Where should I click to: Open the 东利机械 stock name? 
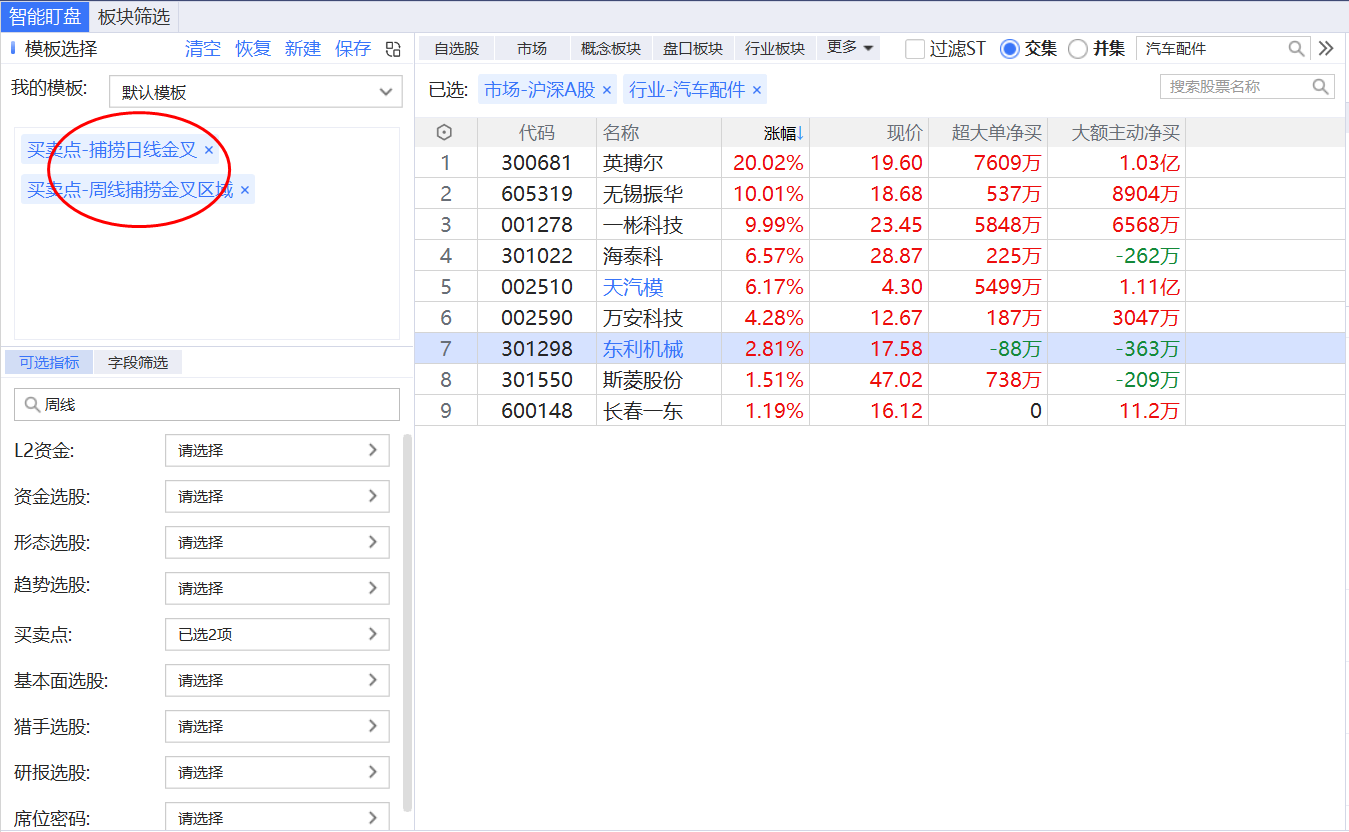tap(644, 349)
